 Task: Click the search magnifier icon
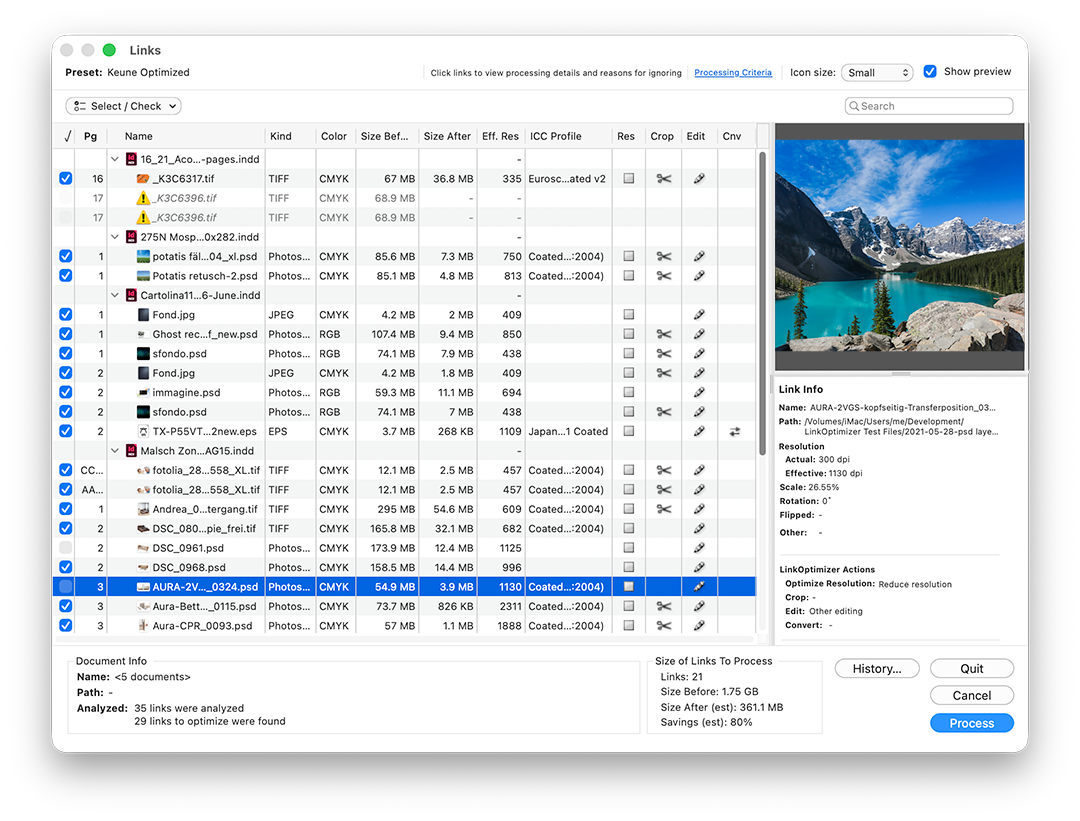(x=854, y=106)
